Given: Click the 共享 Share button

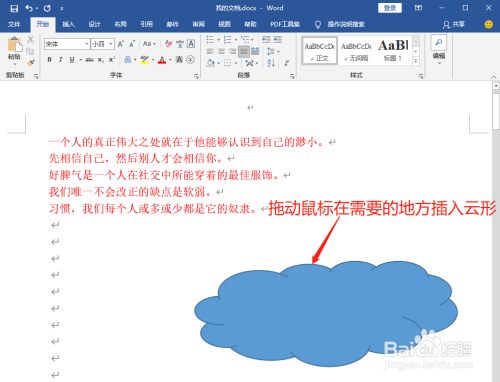Looking at the screenshot, I should point(454,24).
